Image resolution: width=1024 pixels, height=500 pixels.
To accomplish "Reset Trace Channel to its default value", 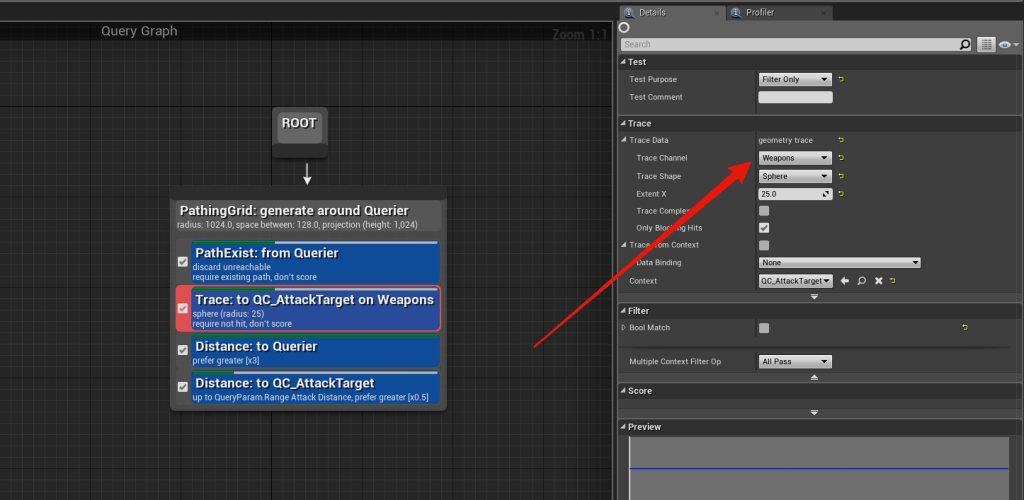I will pyautogui.click(x=841, y=158).
